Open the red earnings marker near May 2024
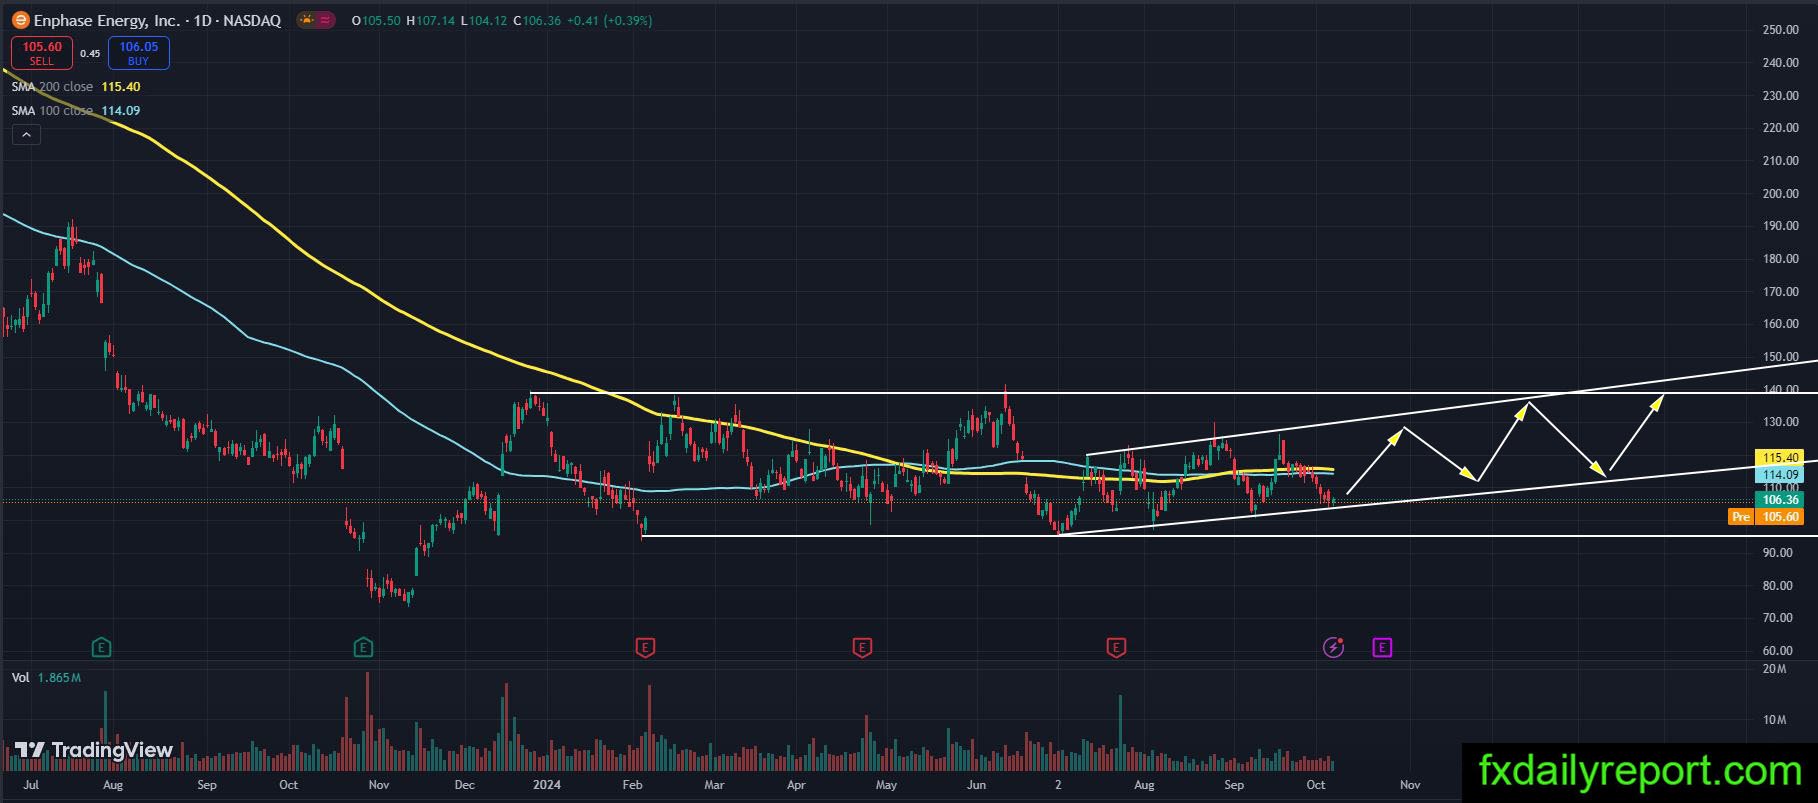Screen dimensions: 1818x803 pyautogui.click(x=862, y=648)
